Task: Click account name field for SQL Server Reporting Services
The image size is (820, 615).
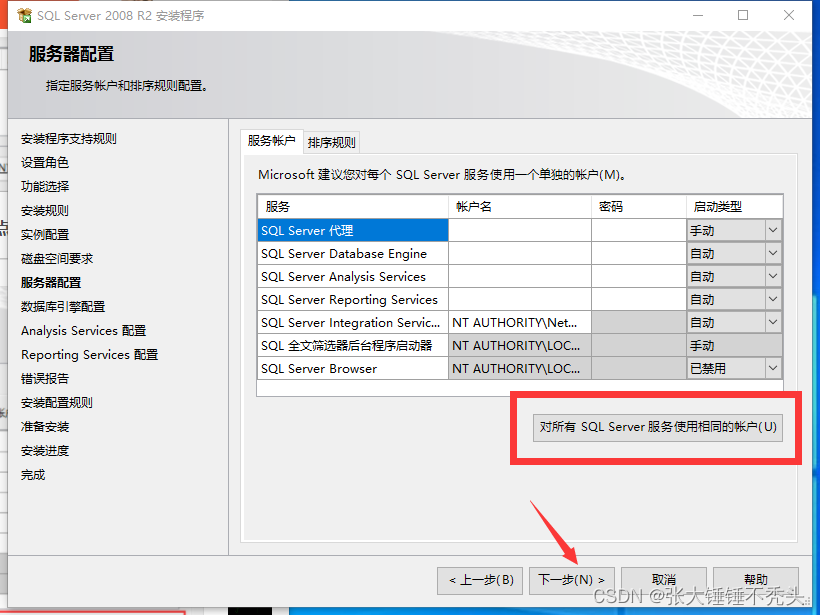Action: coord(520,299)
